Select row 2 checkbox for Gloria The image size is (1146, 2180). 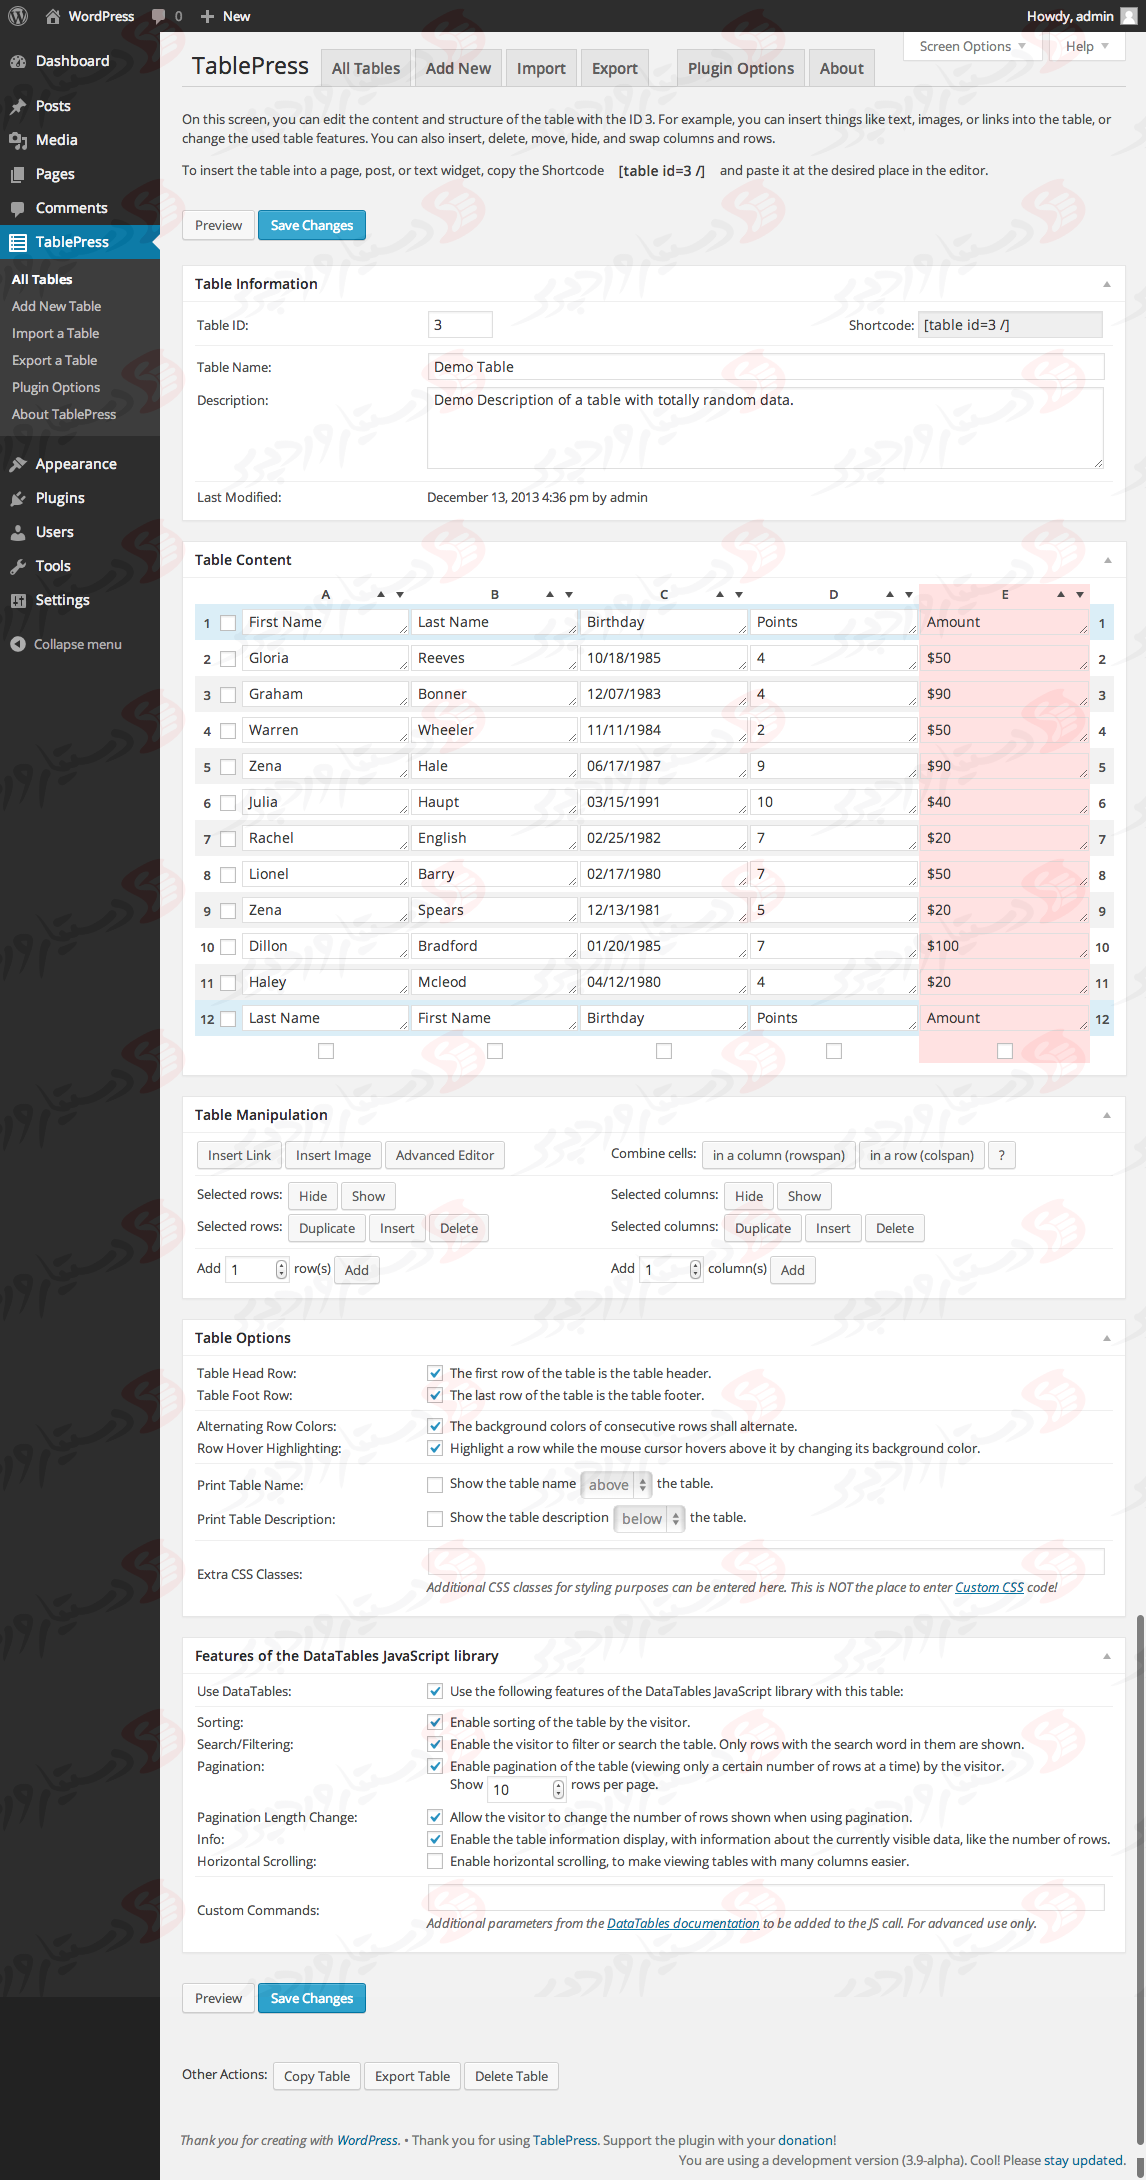[228, 659]
